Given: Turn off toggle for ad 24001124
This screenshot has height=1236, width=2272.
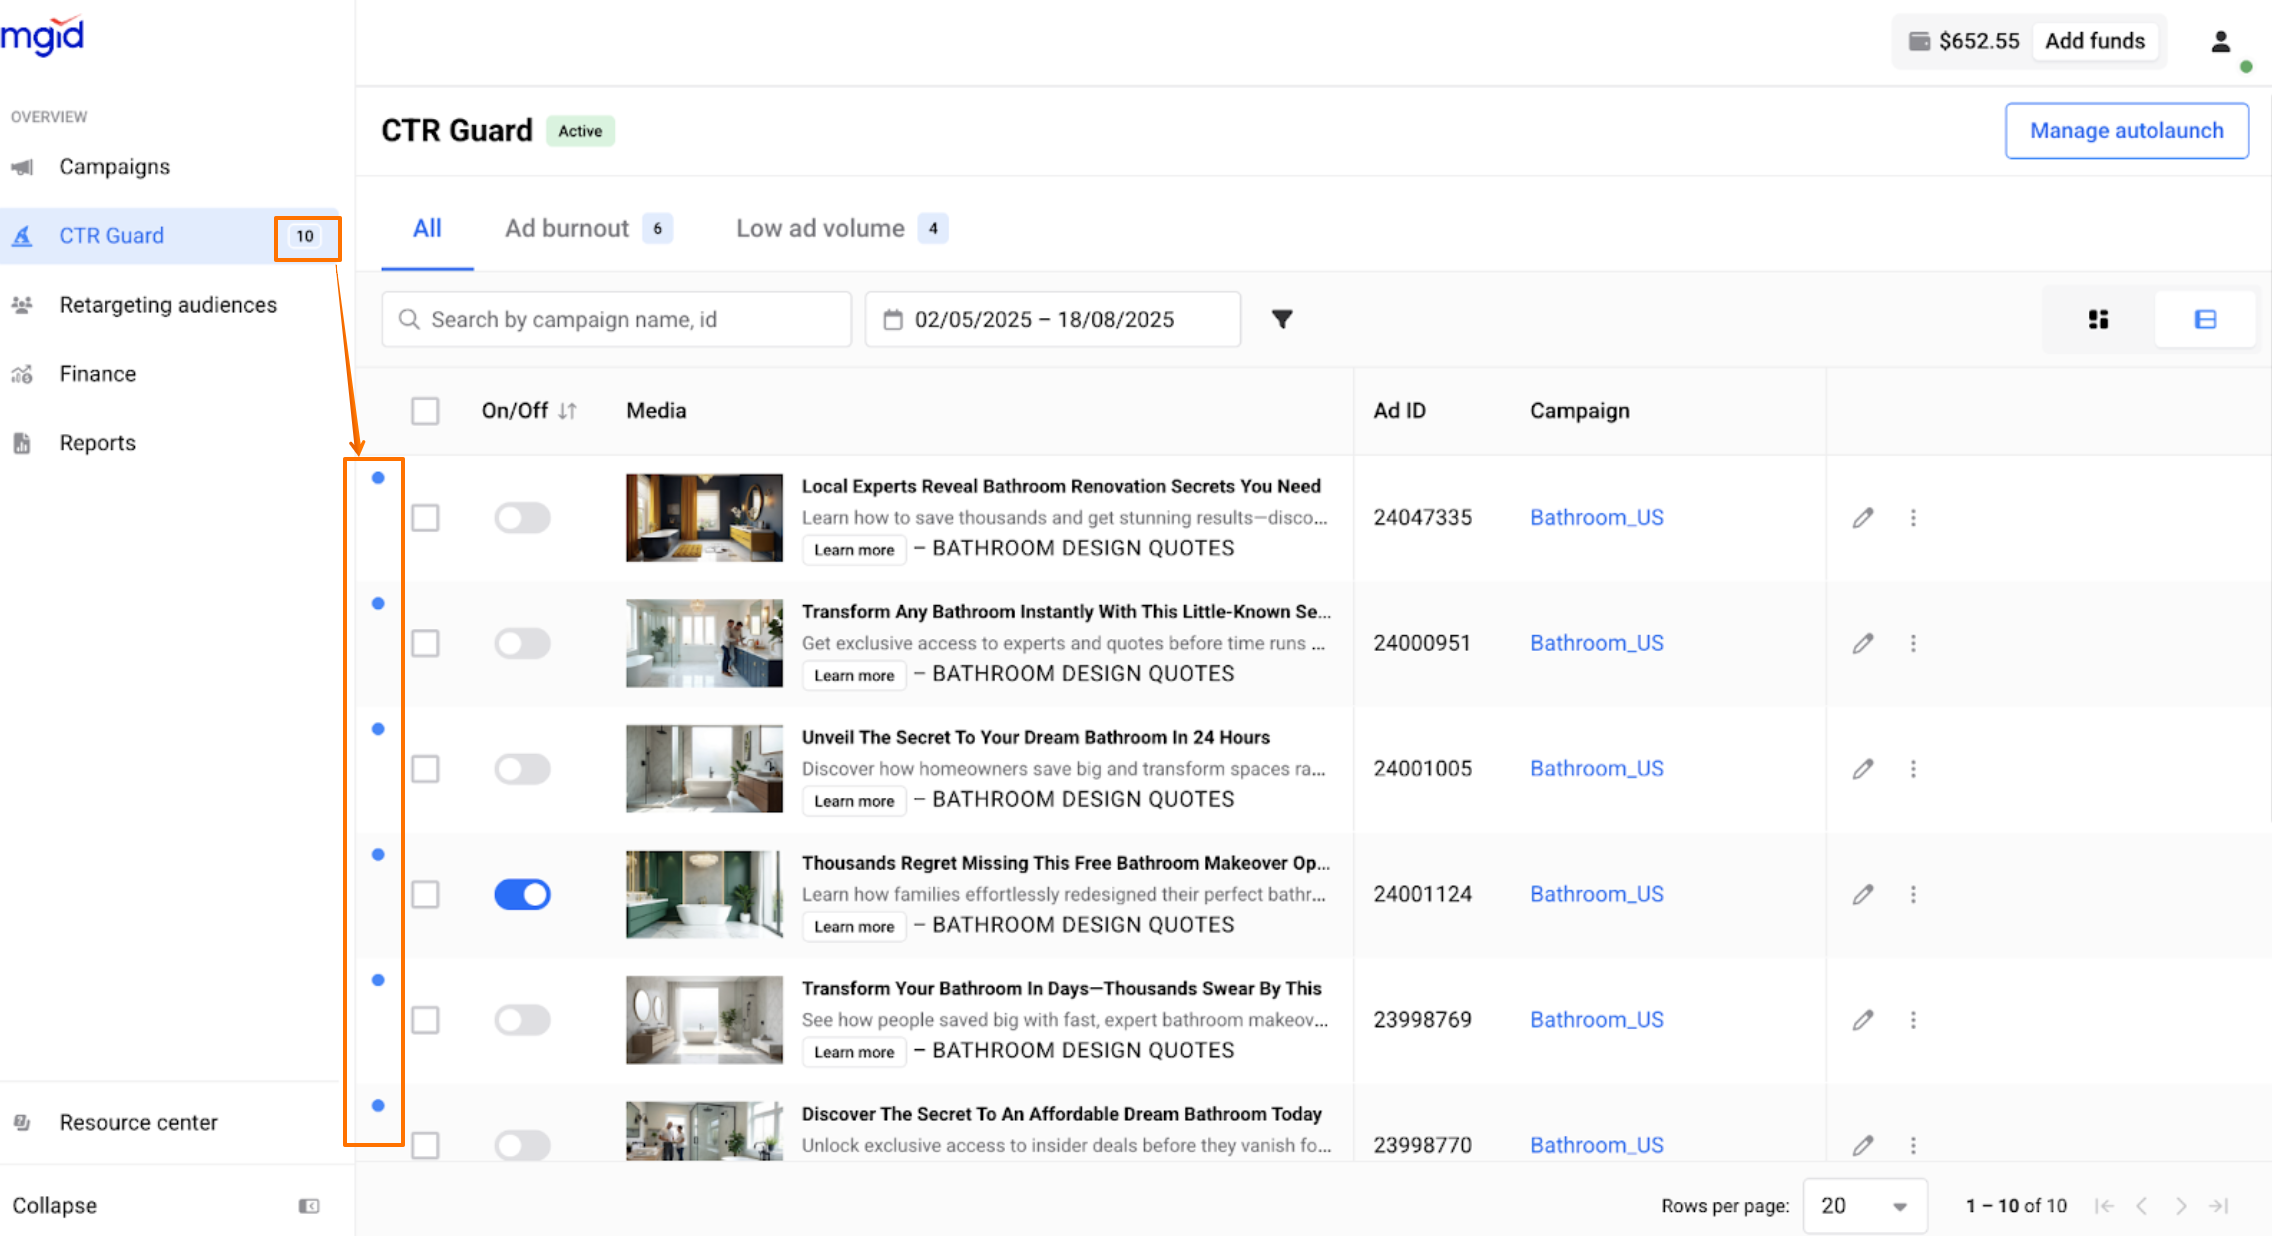Looking at the screenshot, I should 522,894.
